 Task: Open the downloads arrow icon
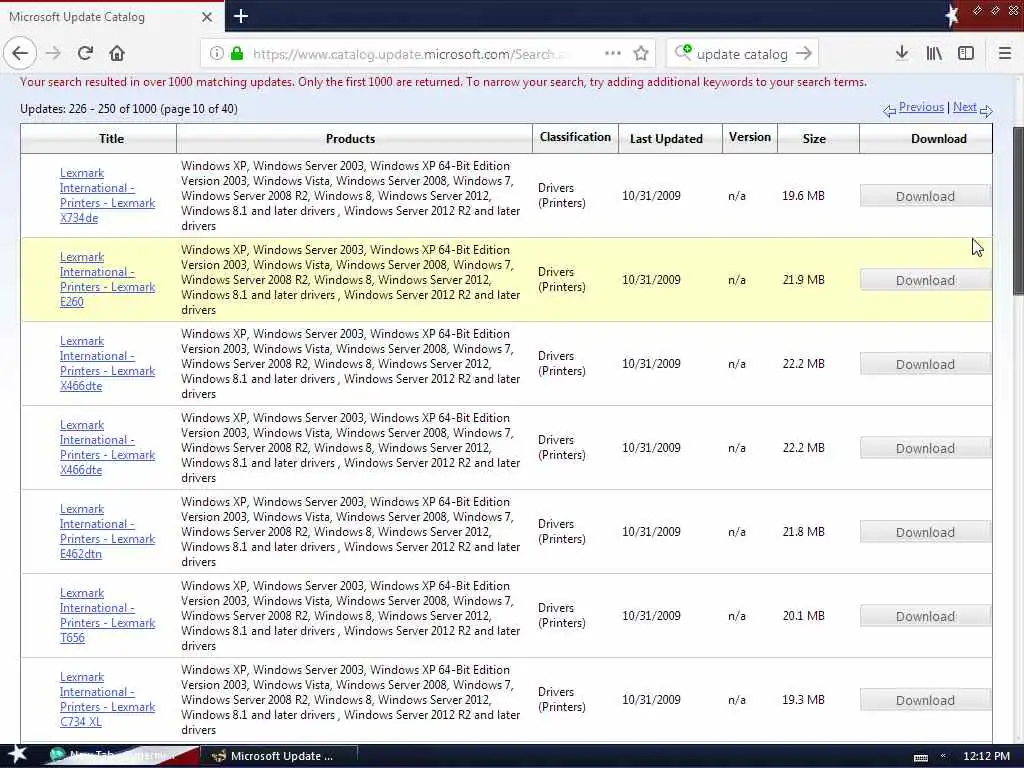[902, 53]
